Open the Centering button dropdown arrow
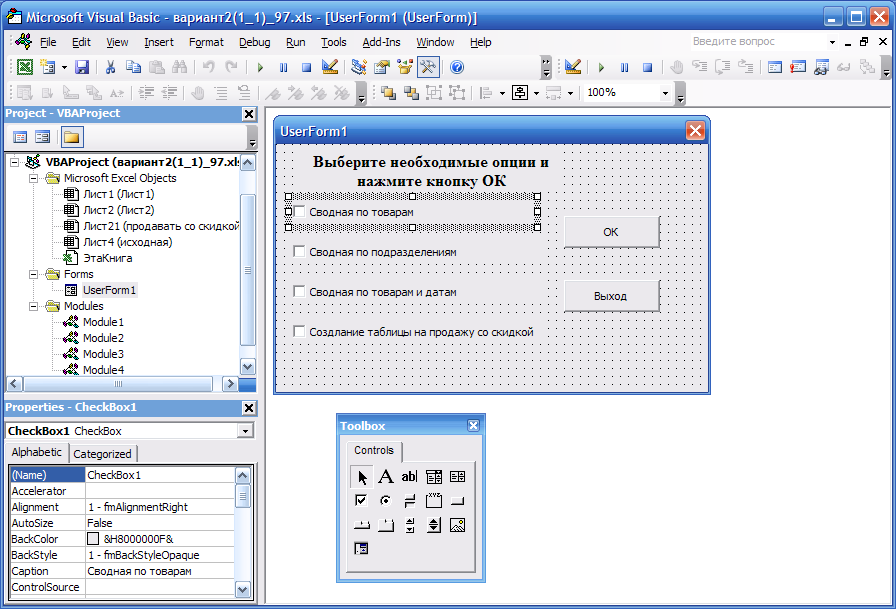896x609 pixels. [x=536, y=93]
